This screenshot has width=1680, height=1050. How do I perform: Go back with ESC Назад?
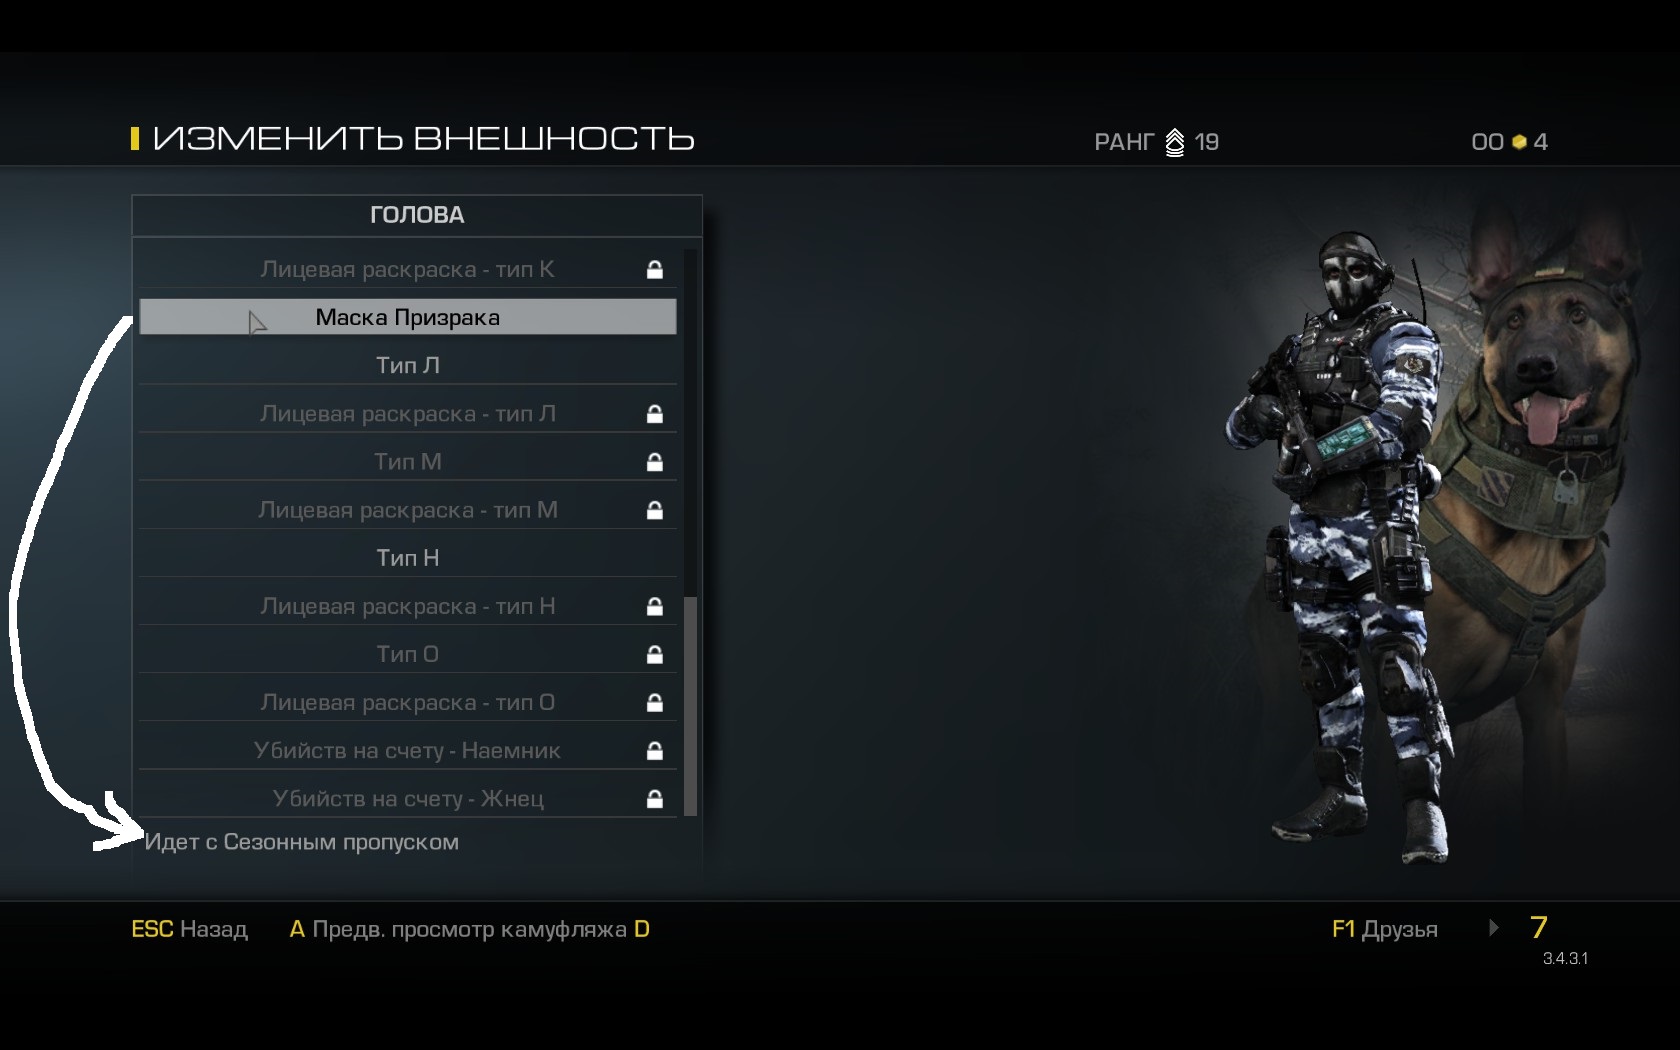(x=189, y=929)
